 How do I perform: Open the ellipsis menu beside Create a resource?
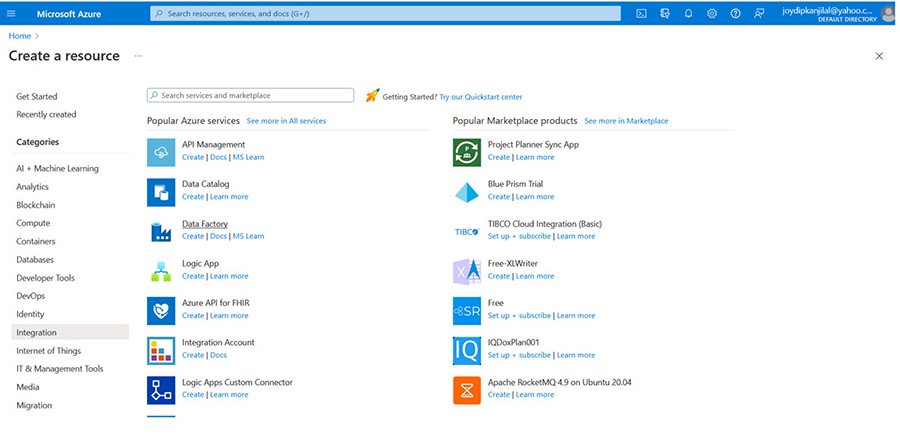tap(138, 56)
